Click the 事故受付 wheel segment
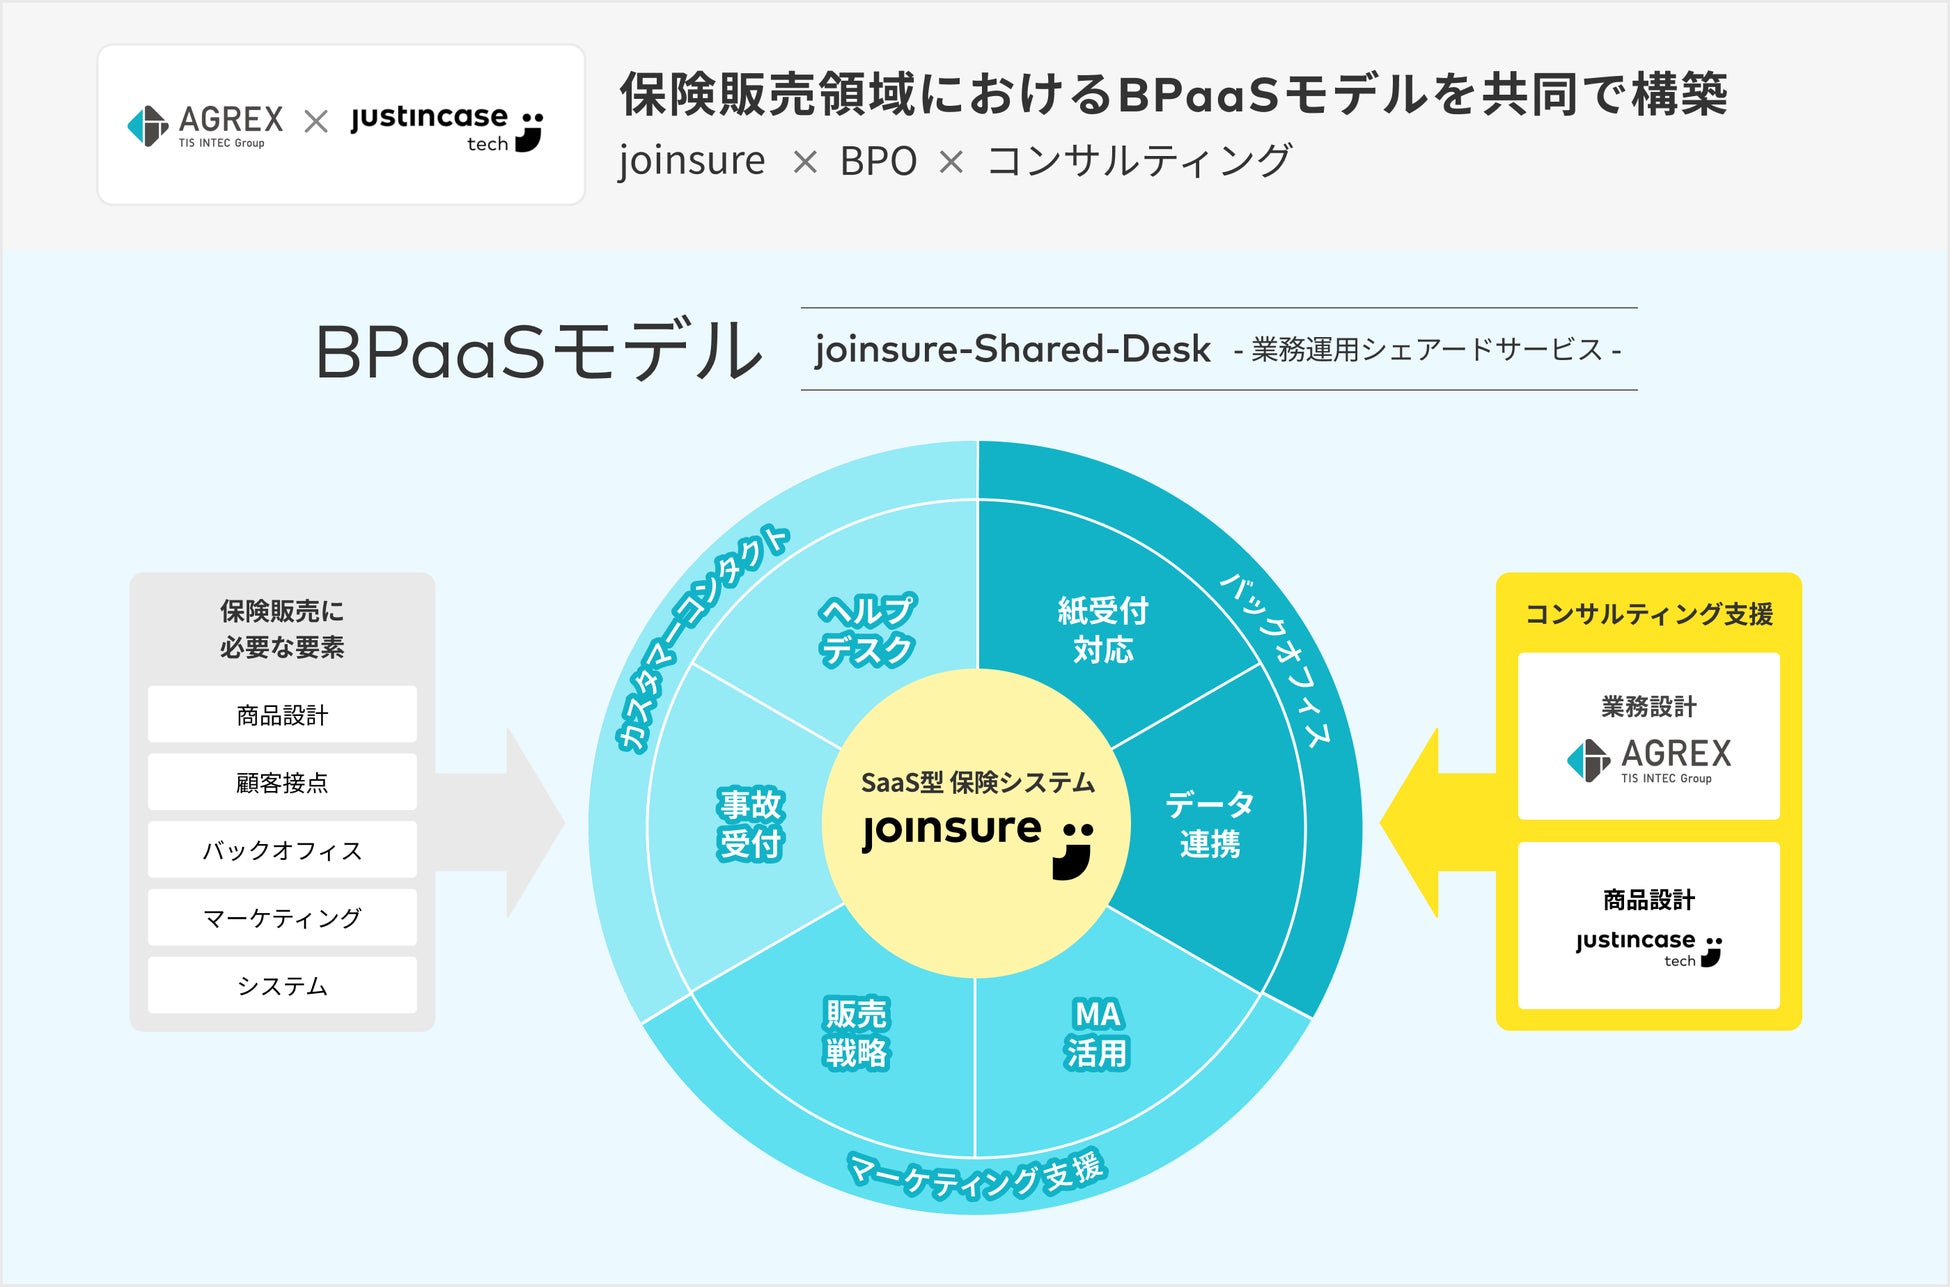This screenshot has width=1950, height=1287. coord(750,824)
